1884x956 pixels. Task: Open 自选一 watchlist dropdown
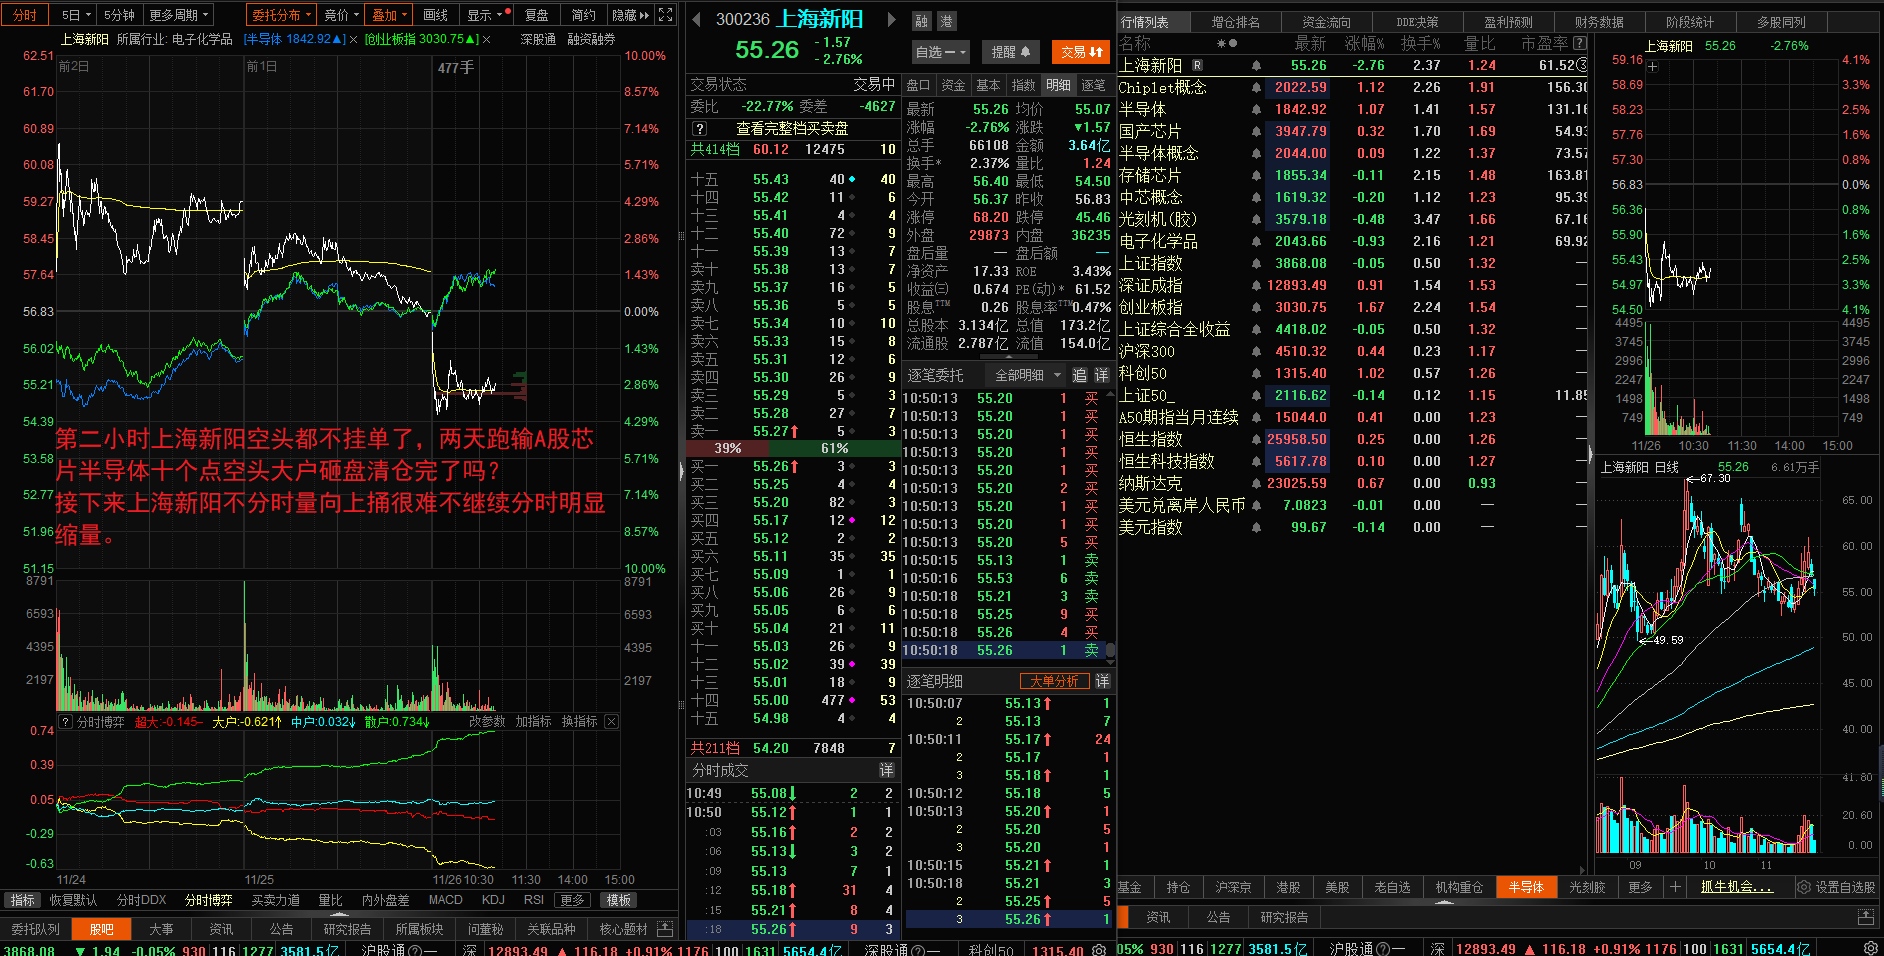(941, 52)
